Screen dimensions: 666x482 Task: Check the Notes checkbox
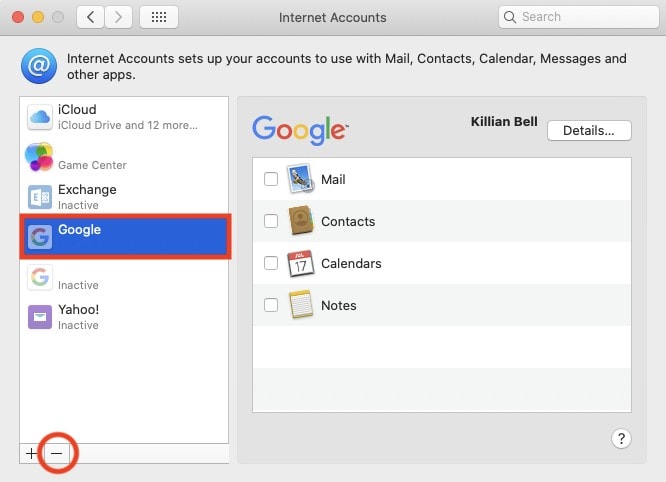(271, 306)
